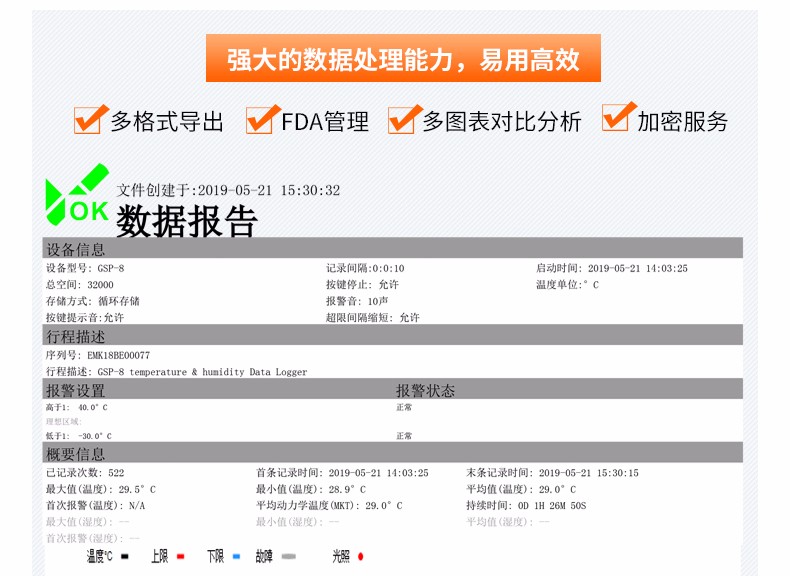Toggle the FDA管理 checkmark box
The image size is (790, 576).
[262, 119]
